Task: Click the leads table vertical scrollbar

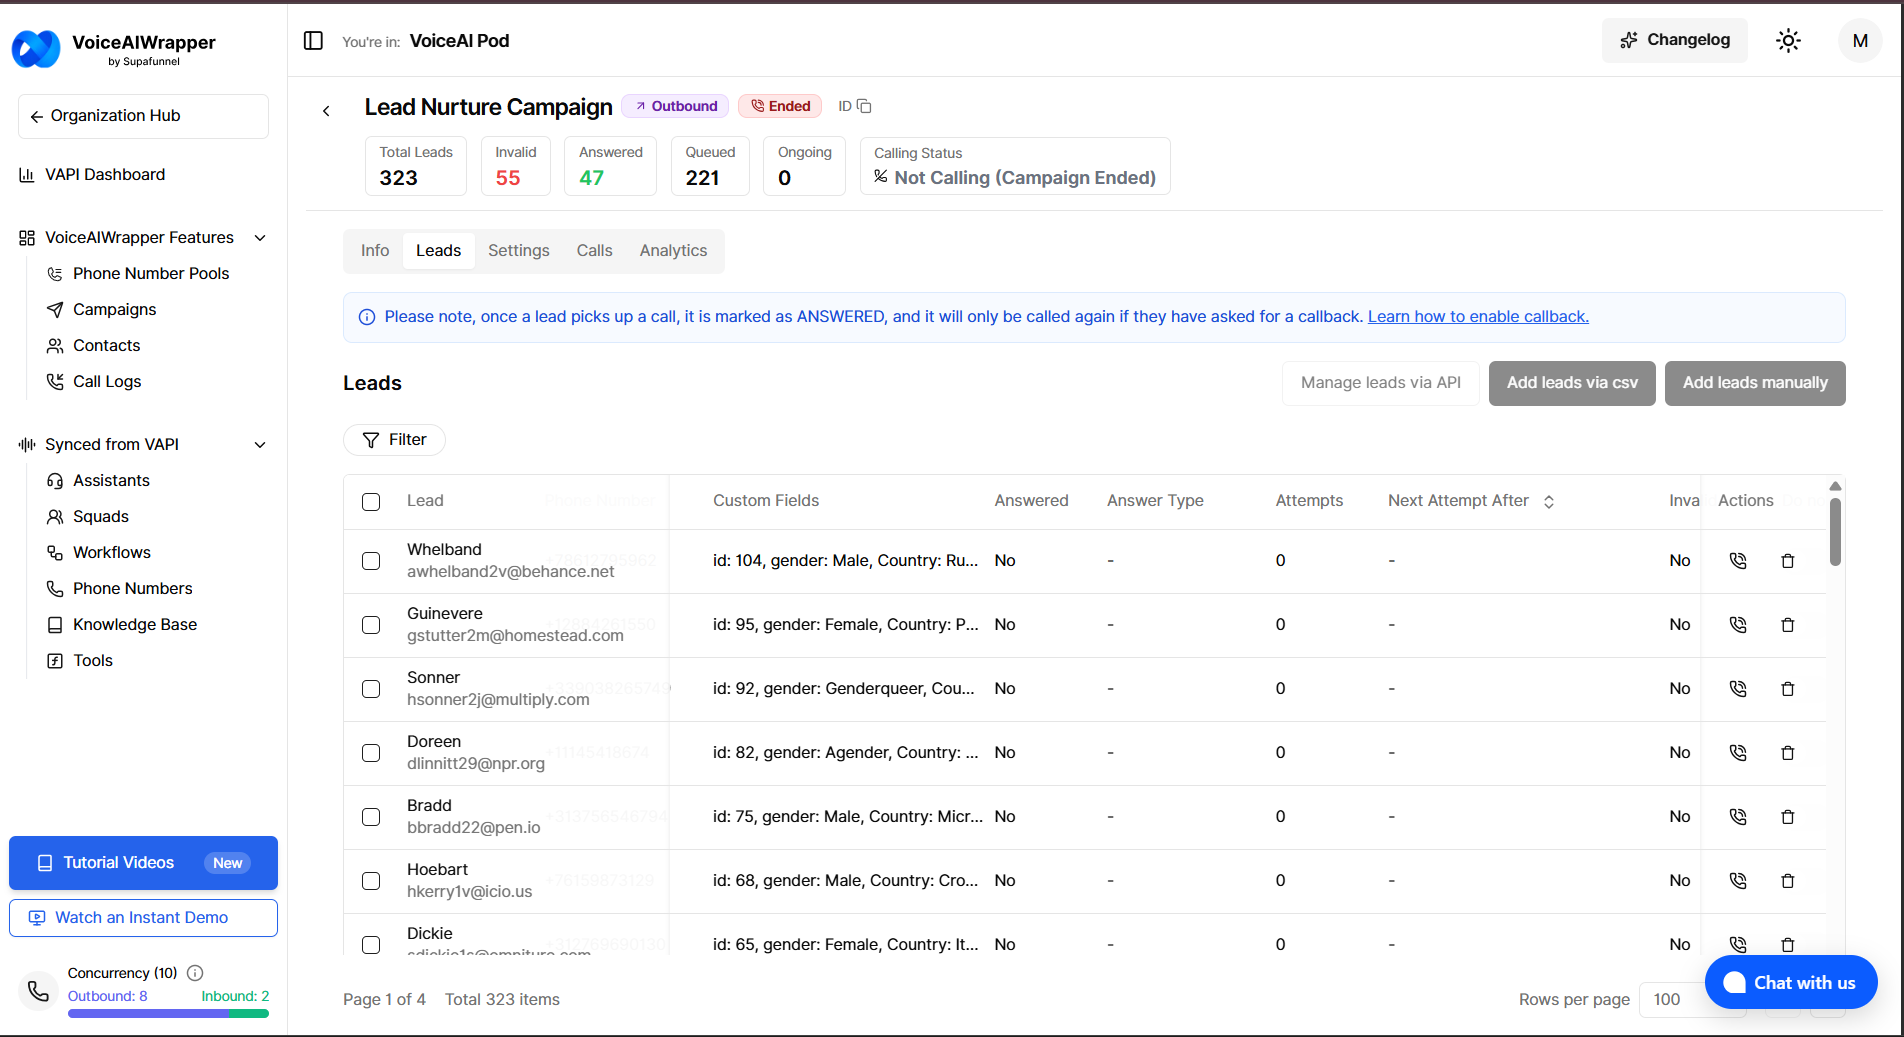Action: [1835, 532]
